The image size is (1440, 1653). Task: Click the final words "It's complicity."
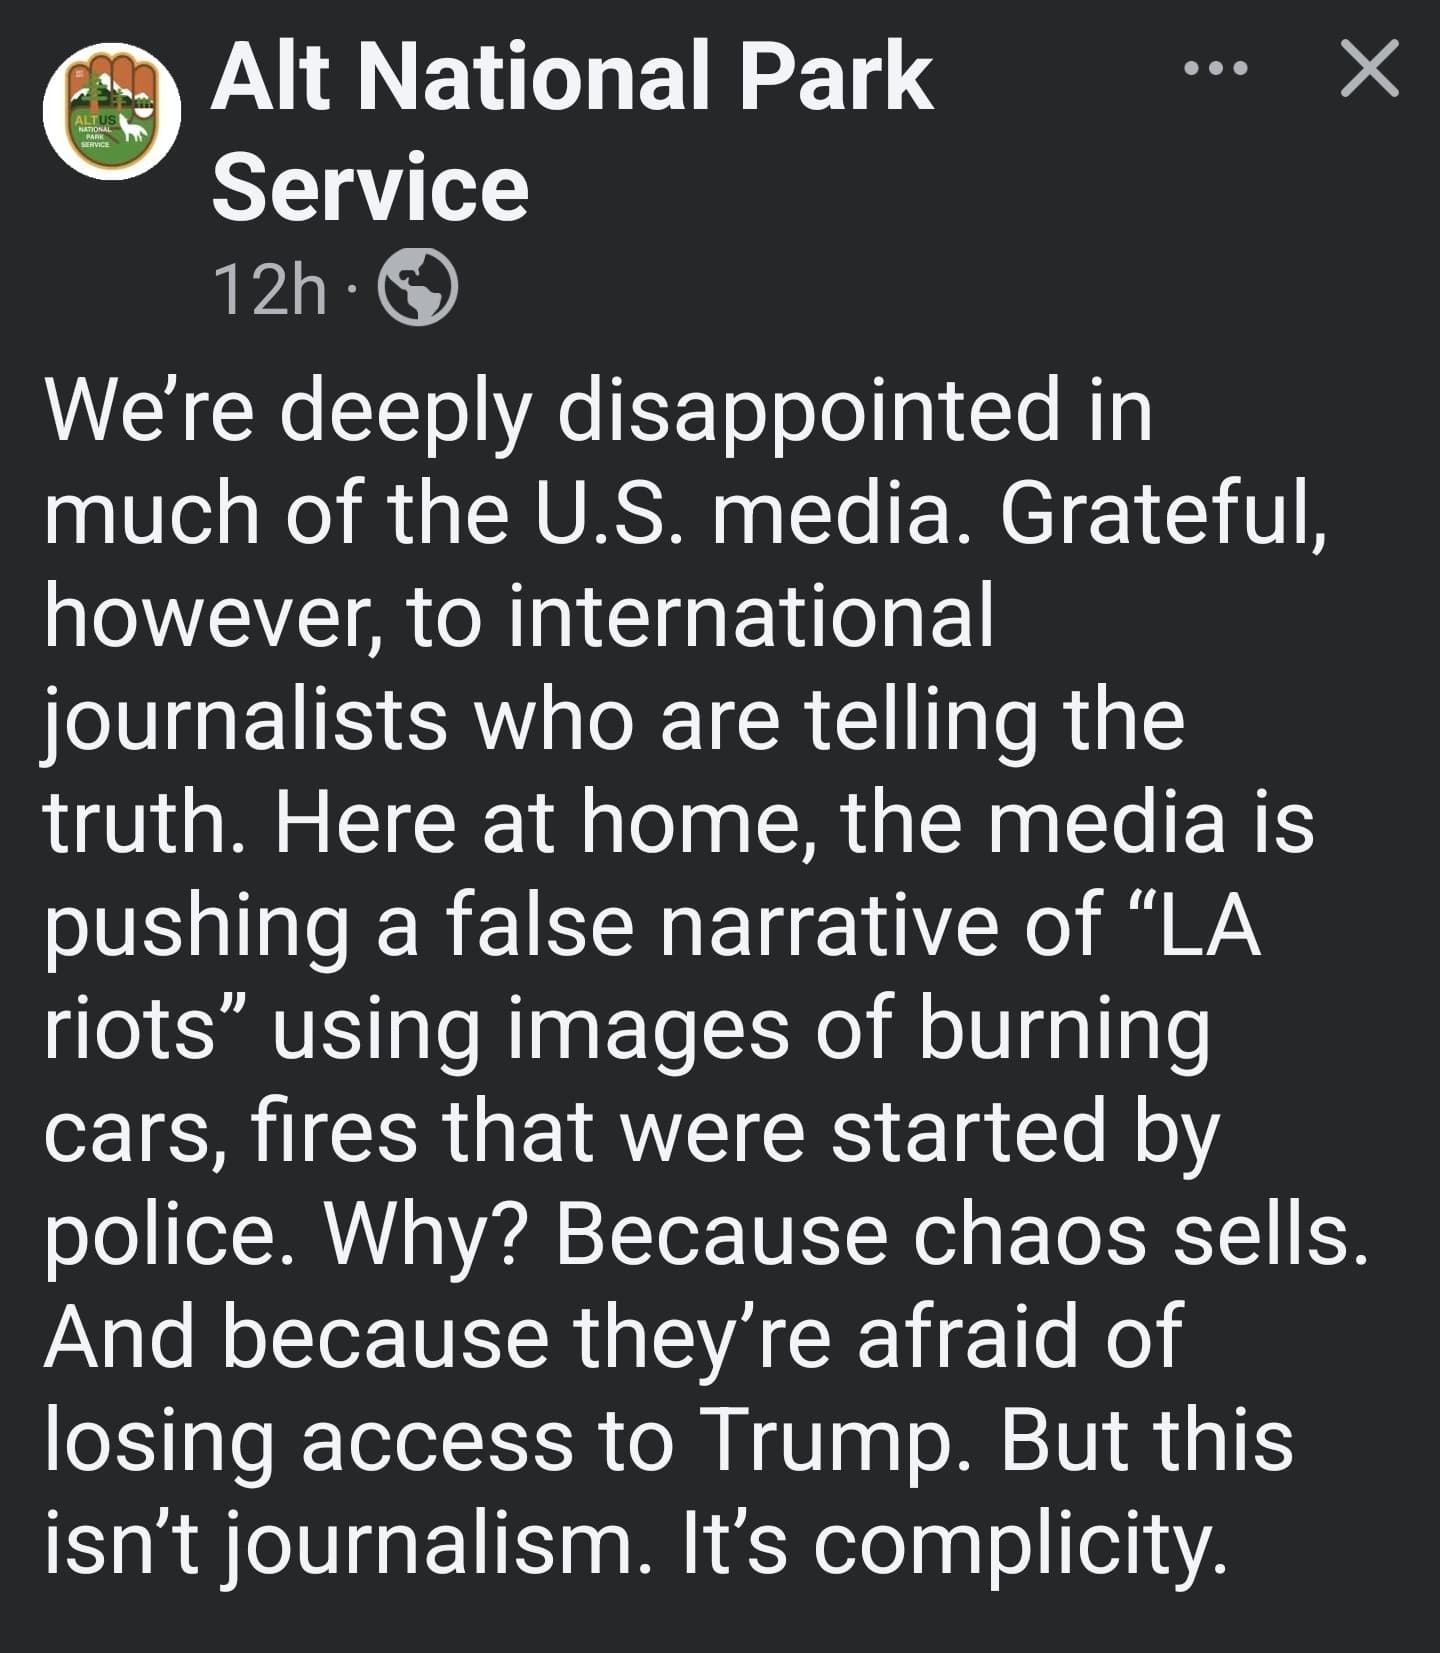point(954,1543)
